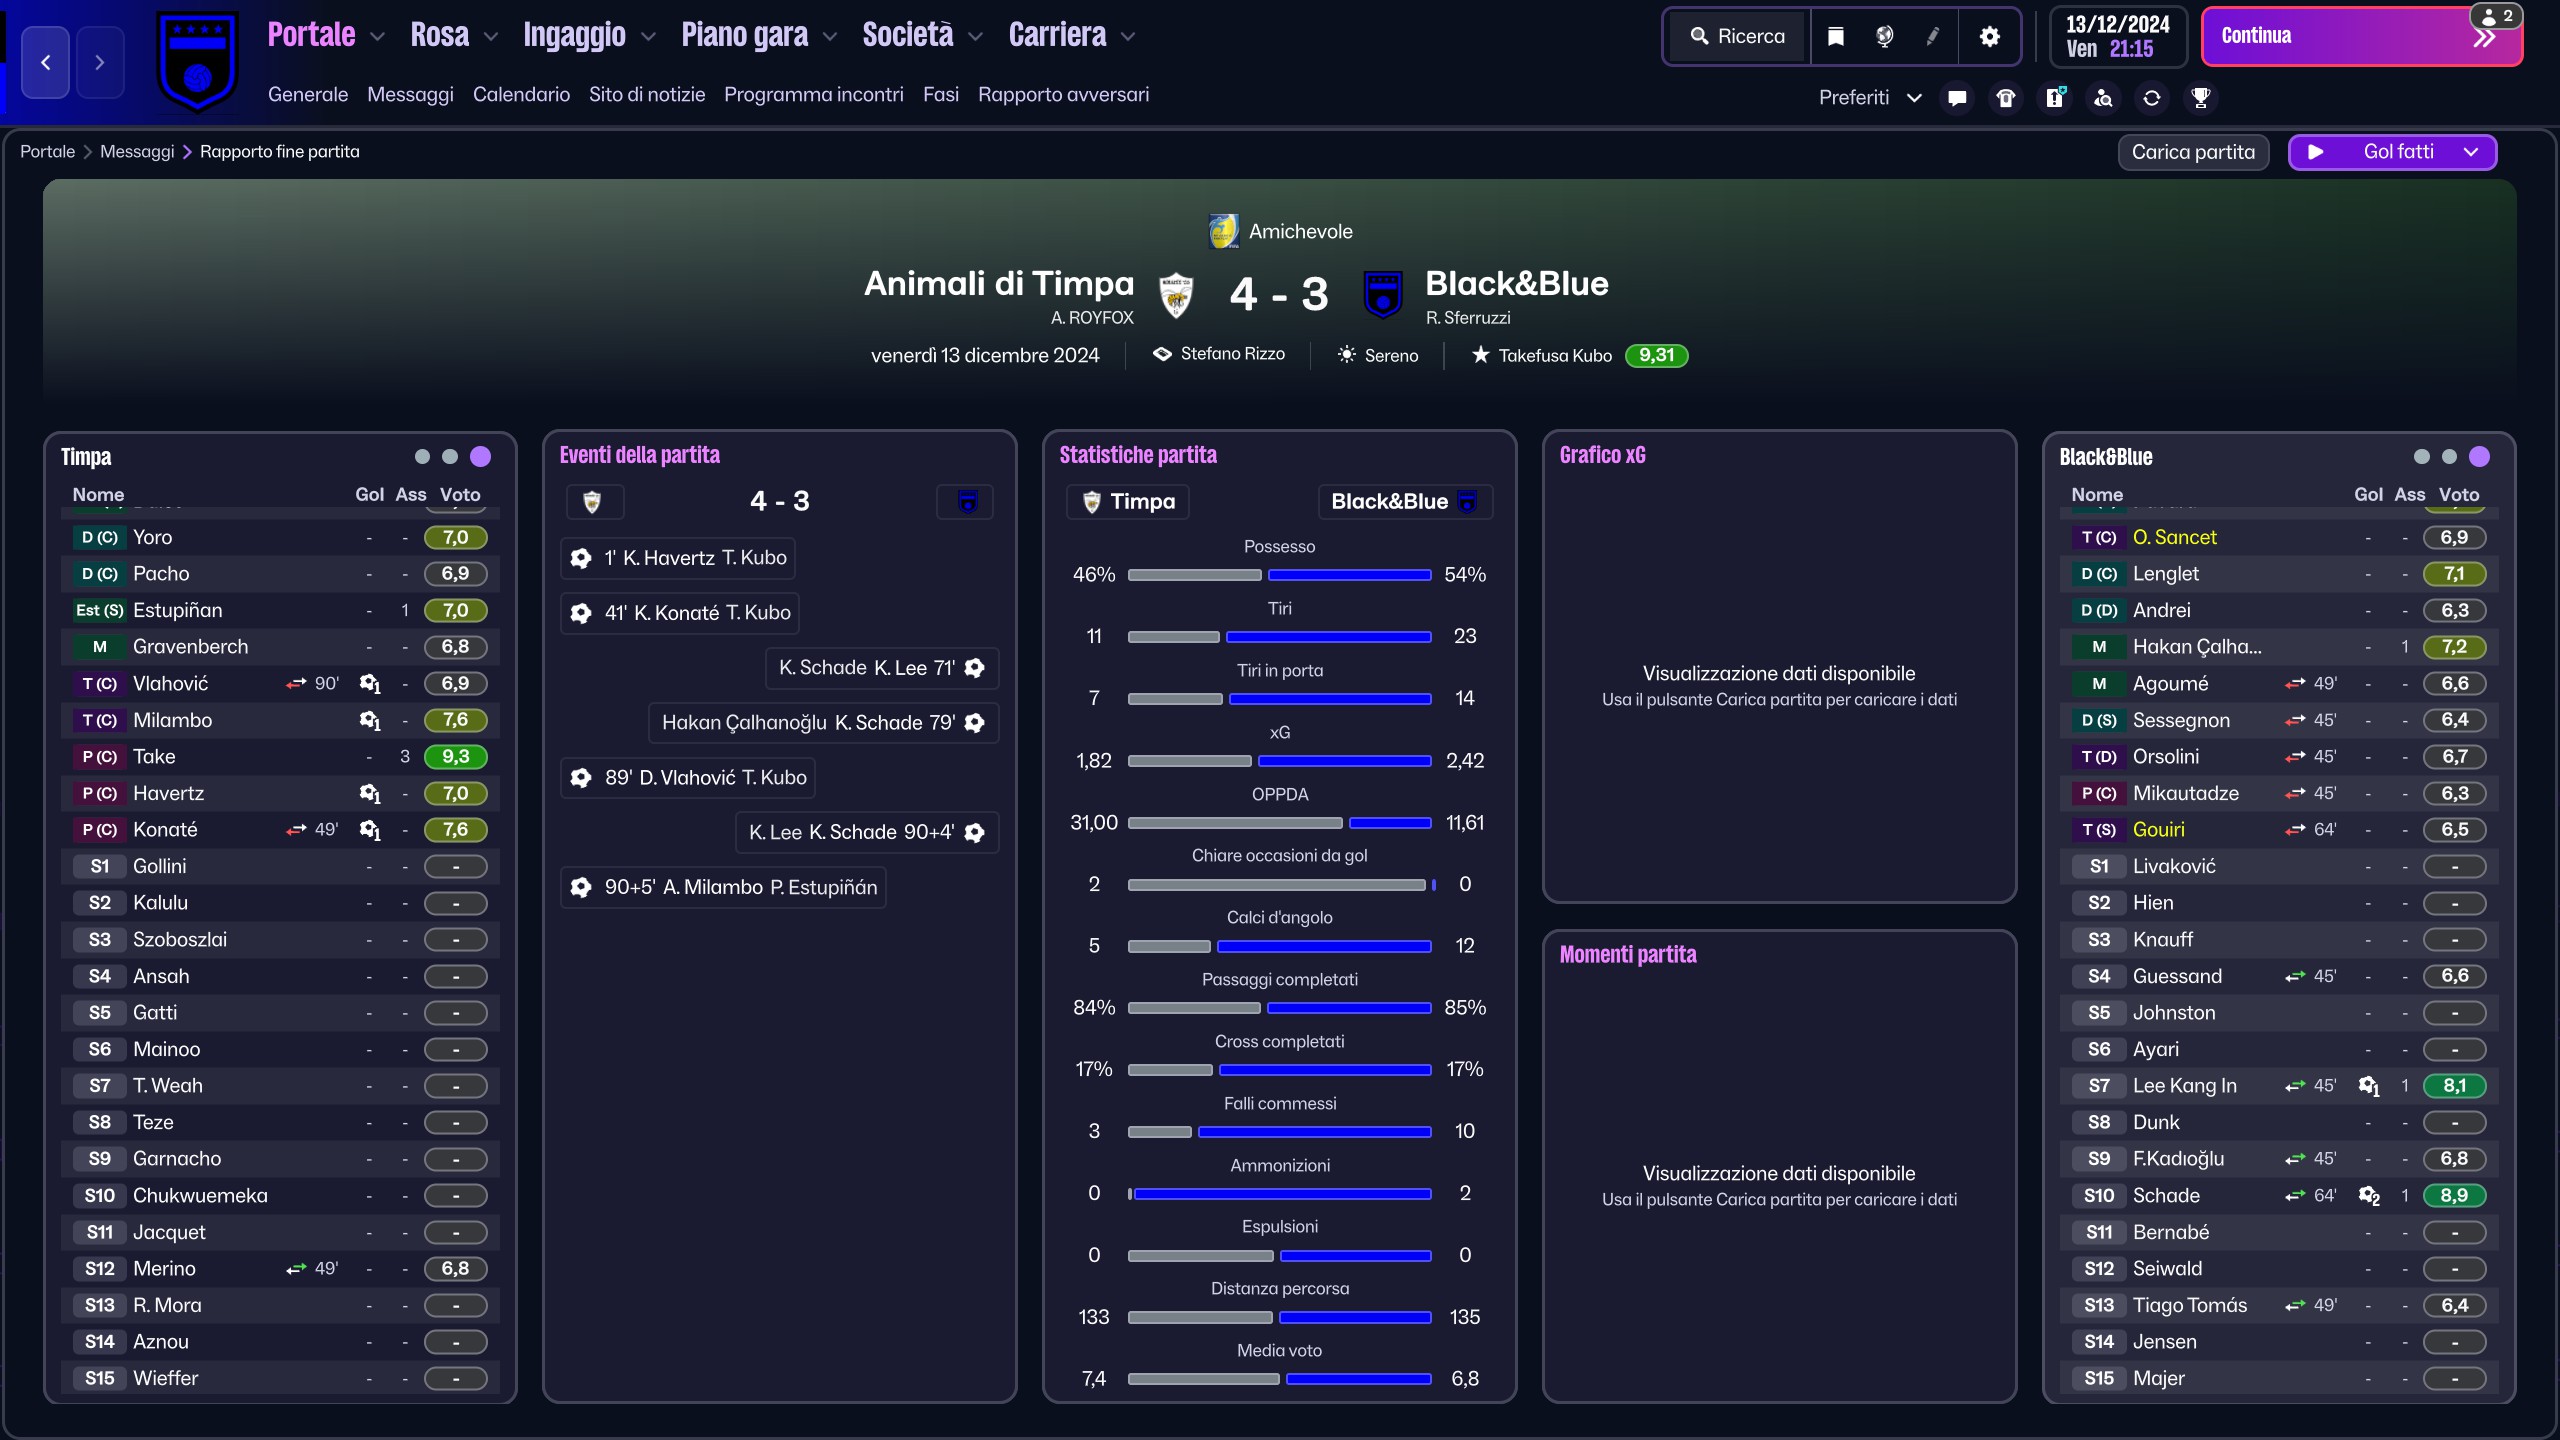The width and height of the screenshot is (2560, 1440).
Task: Click the globe world icon
Action: tap(1884, 36)
